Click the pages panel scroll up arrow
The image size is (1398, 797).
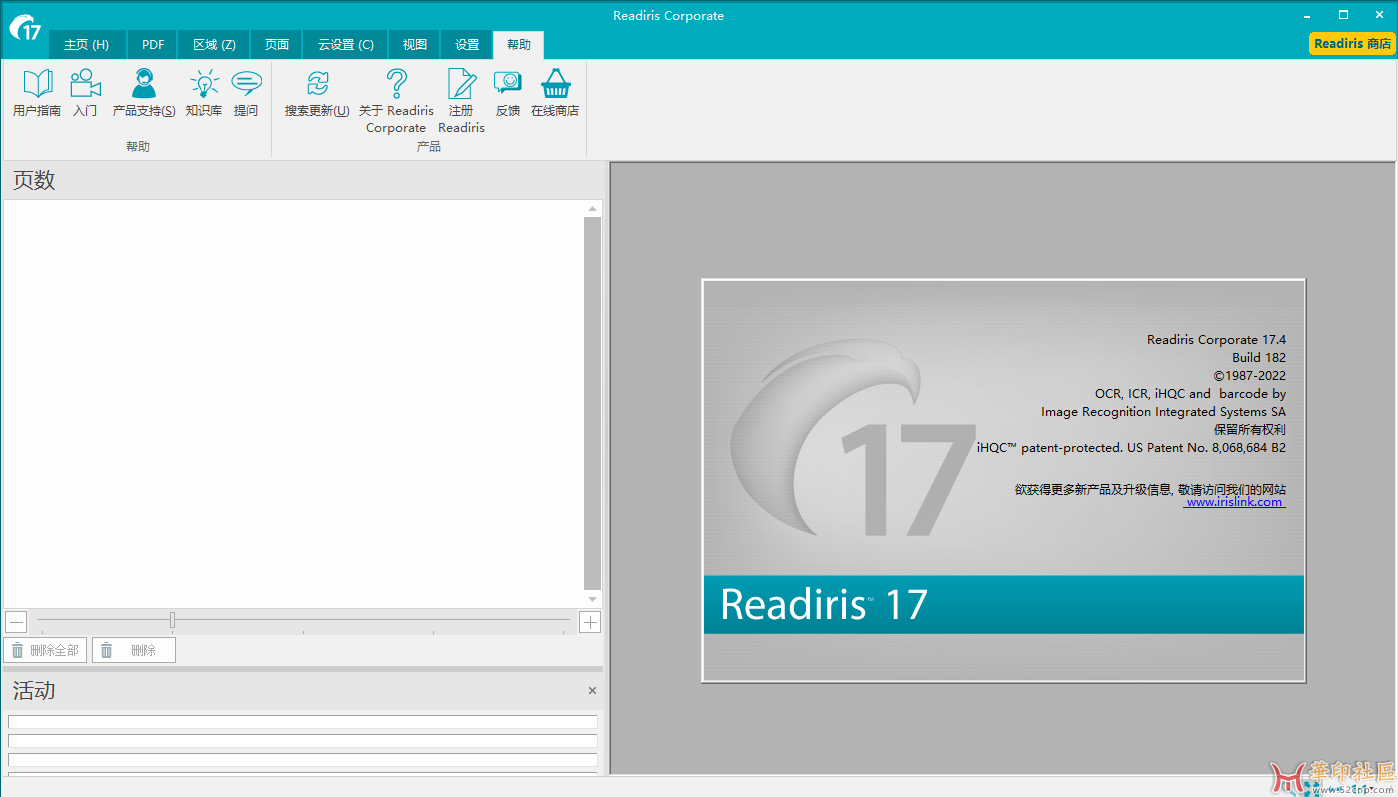click(592, 209)
